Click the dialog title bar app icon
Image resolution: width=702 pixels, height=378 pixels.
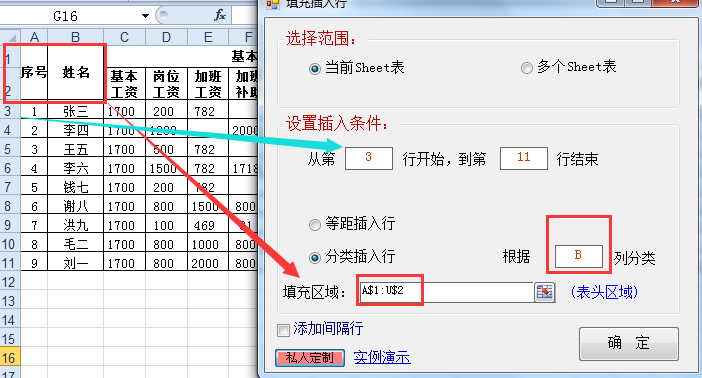[273, 4]
